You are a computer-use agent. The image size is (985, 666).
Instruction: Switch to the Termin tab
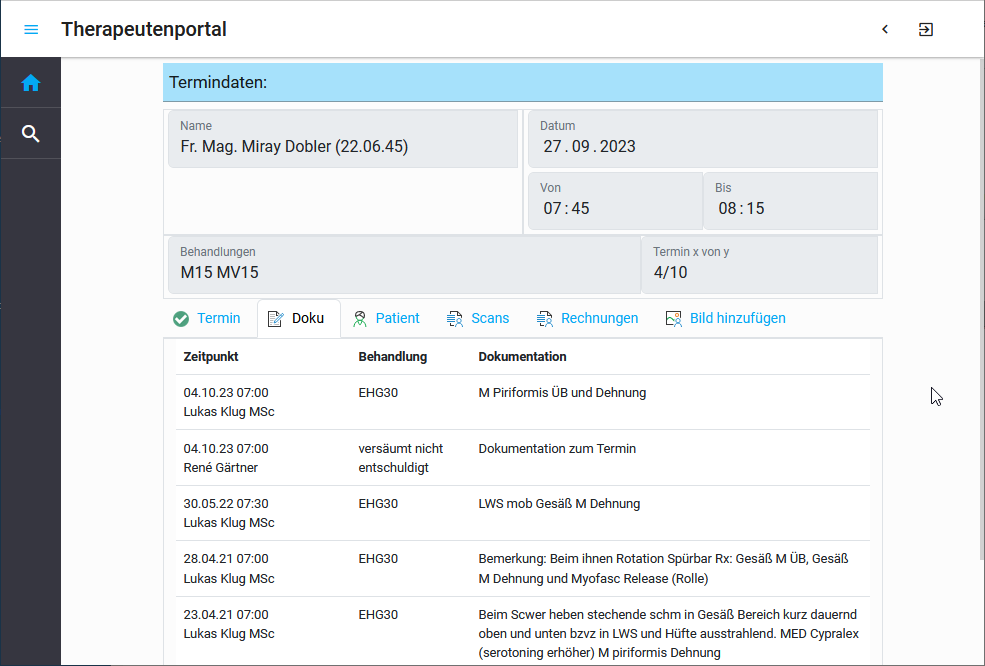[218, 318]
